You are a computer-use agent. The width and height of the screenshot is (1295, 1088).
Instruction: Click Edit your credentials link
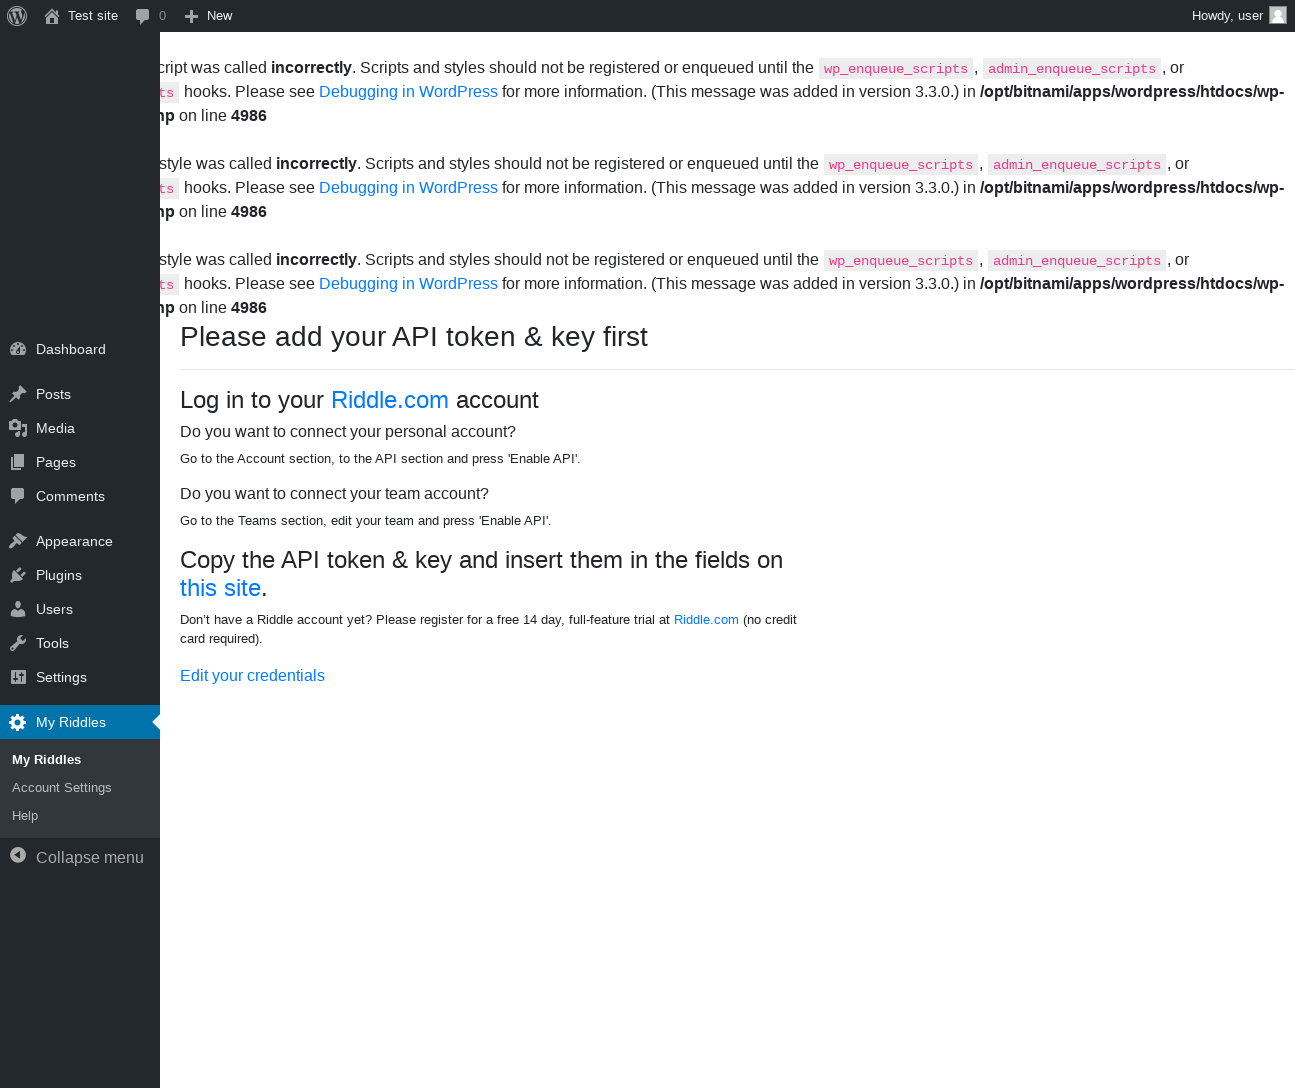tap(252, 676)
